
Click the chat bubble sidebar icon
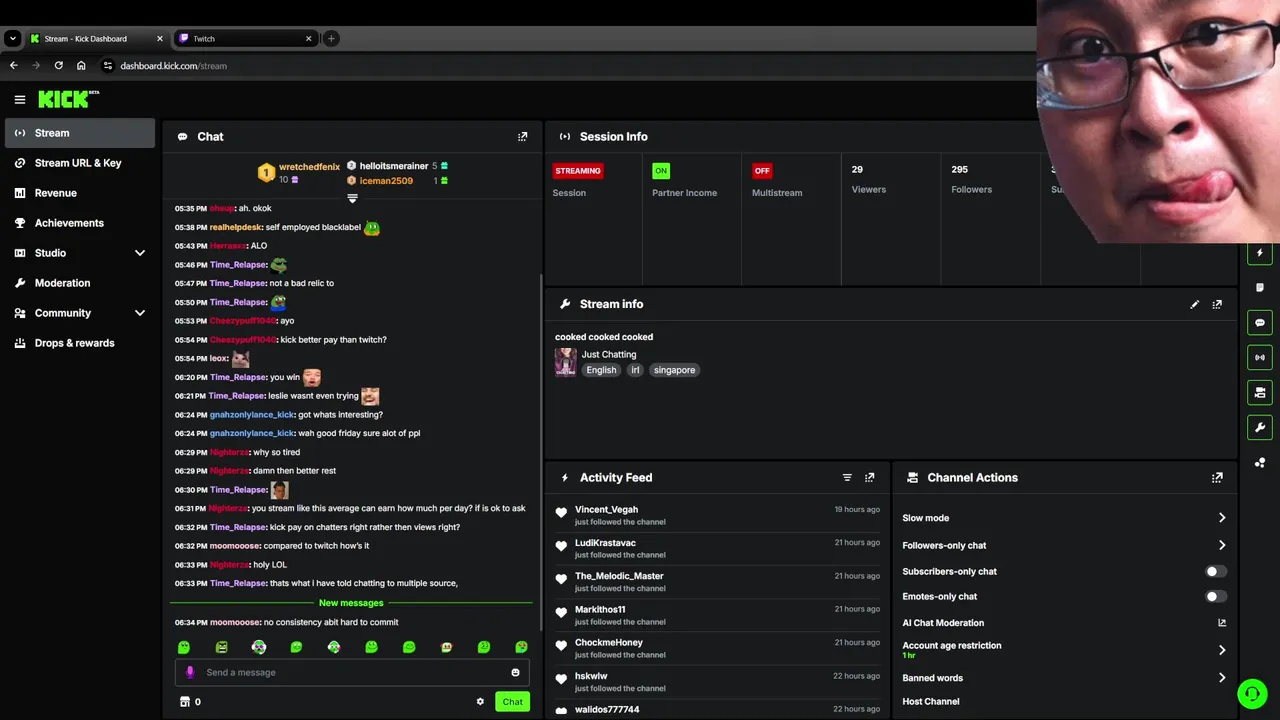(x=1260, y=323)
